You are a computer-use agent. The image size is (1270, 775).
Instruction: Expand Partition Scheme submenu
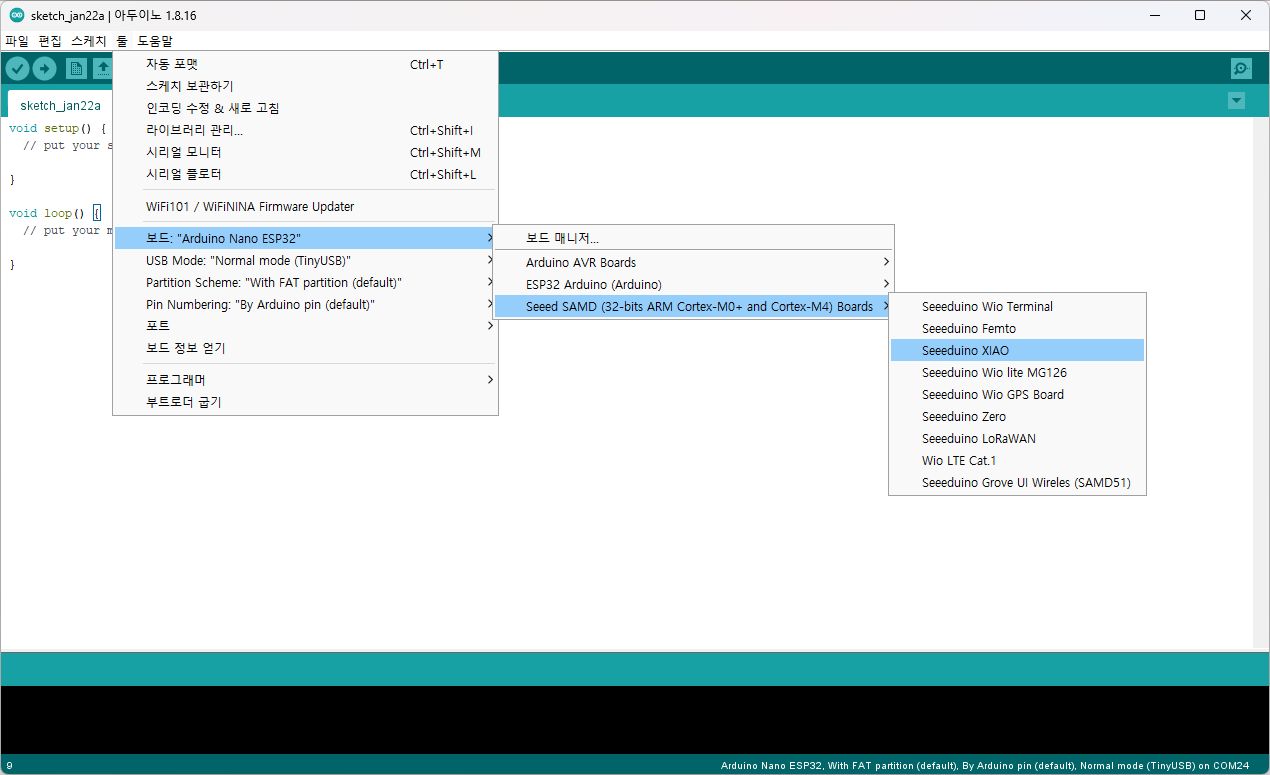pos(305,282)
